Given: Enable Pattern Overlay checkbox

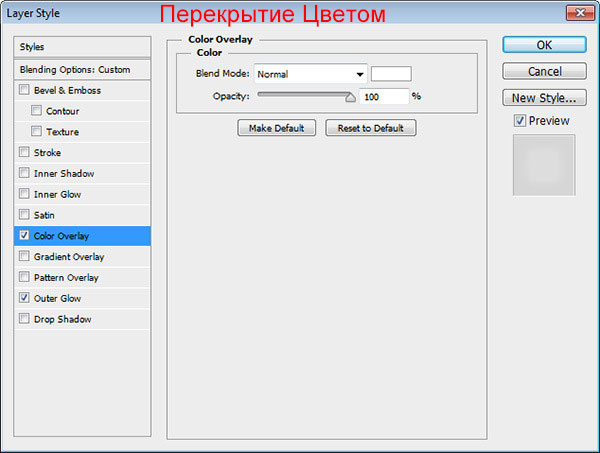Looking at the screenshot, I should tap(24, 277).
